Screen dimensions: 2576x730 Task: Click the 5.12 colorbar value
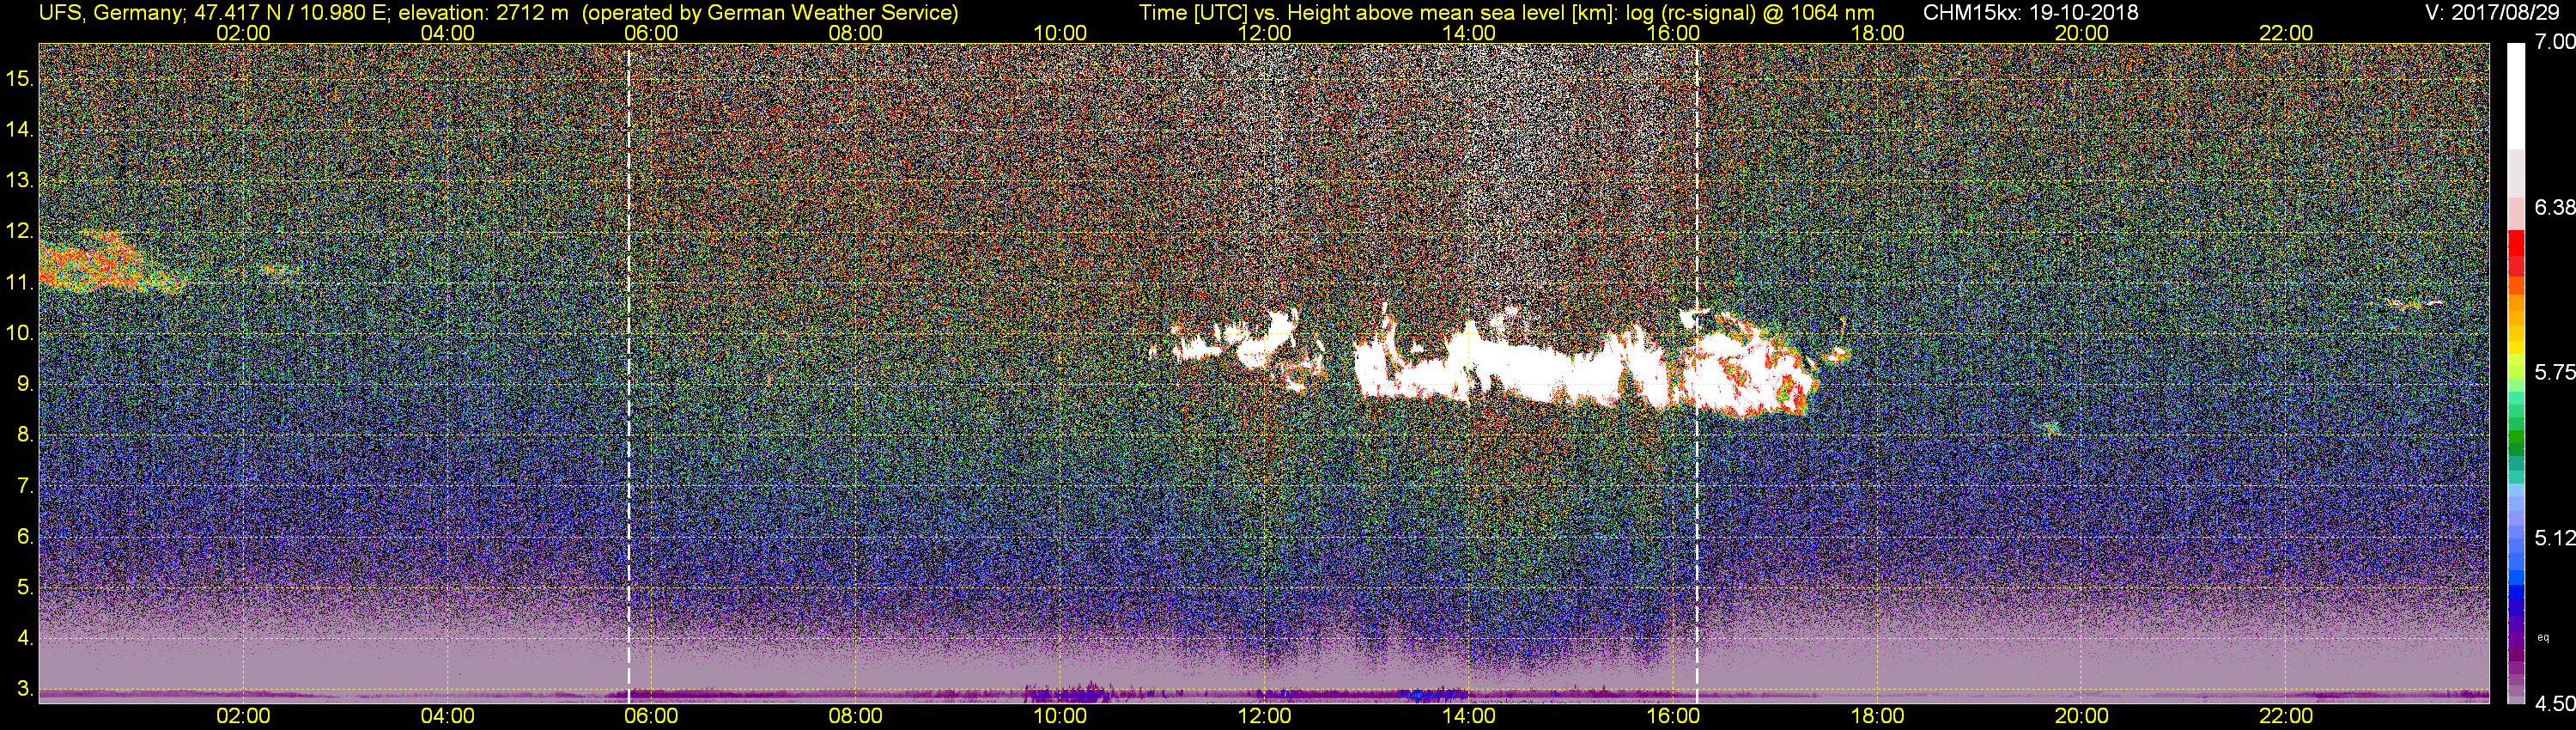pyautogui.click(x=2554, y=538)
